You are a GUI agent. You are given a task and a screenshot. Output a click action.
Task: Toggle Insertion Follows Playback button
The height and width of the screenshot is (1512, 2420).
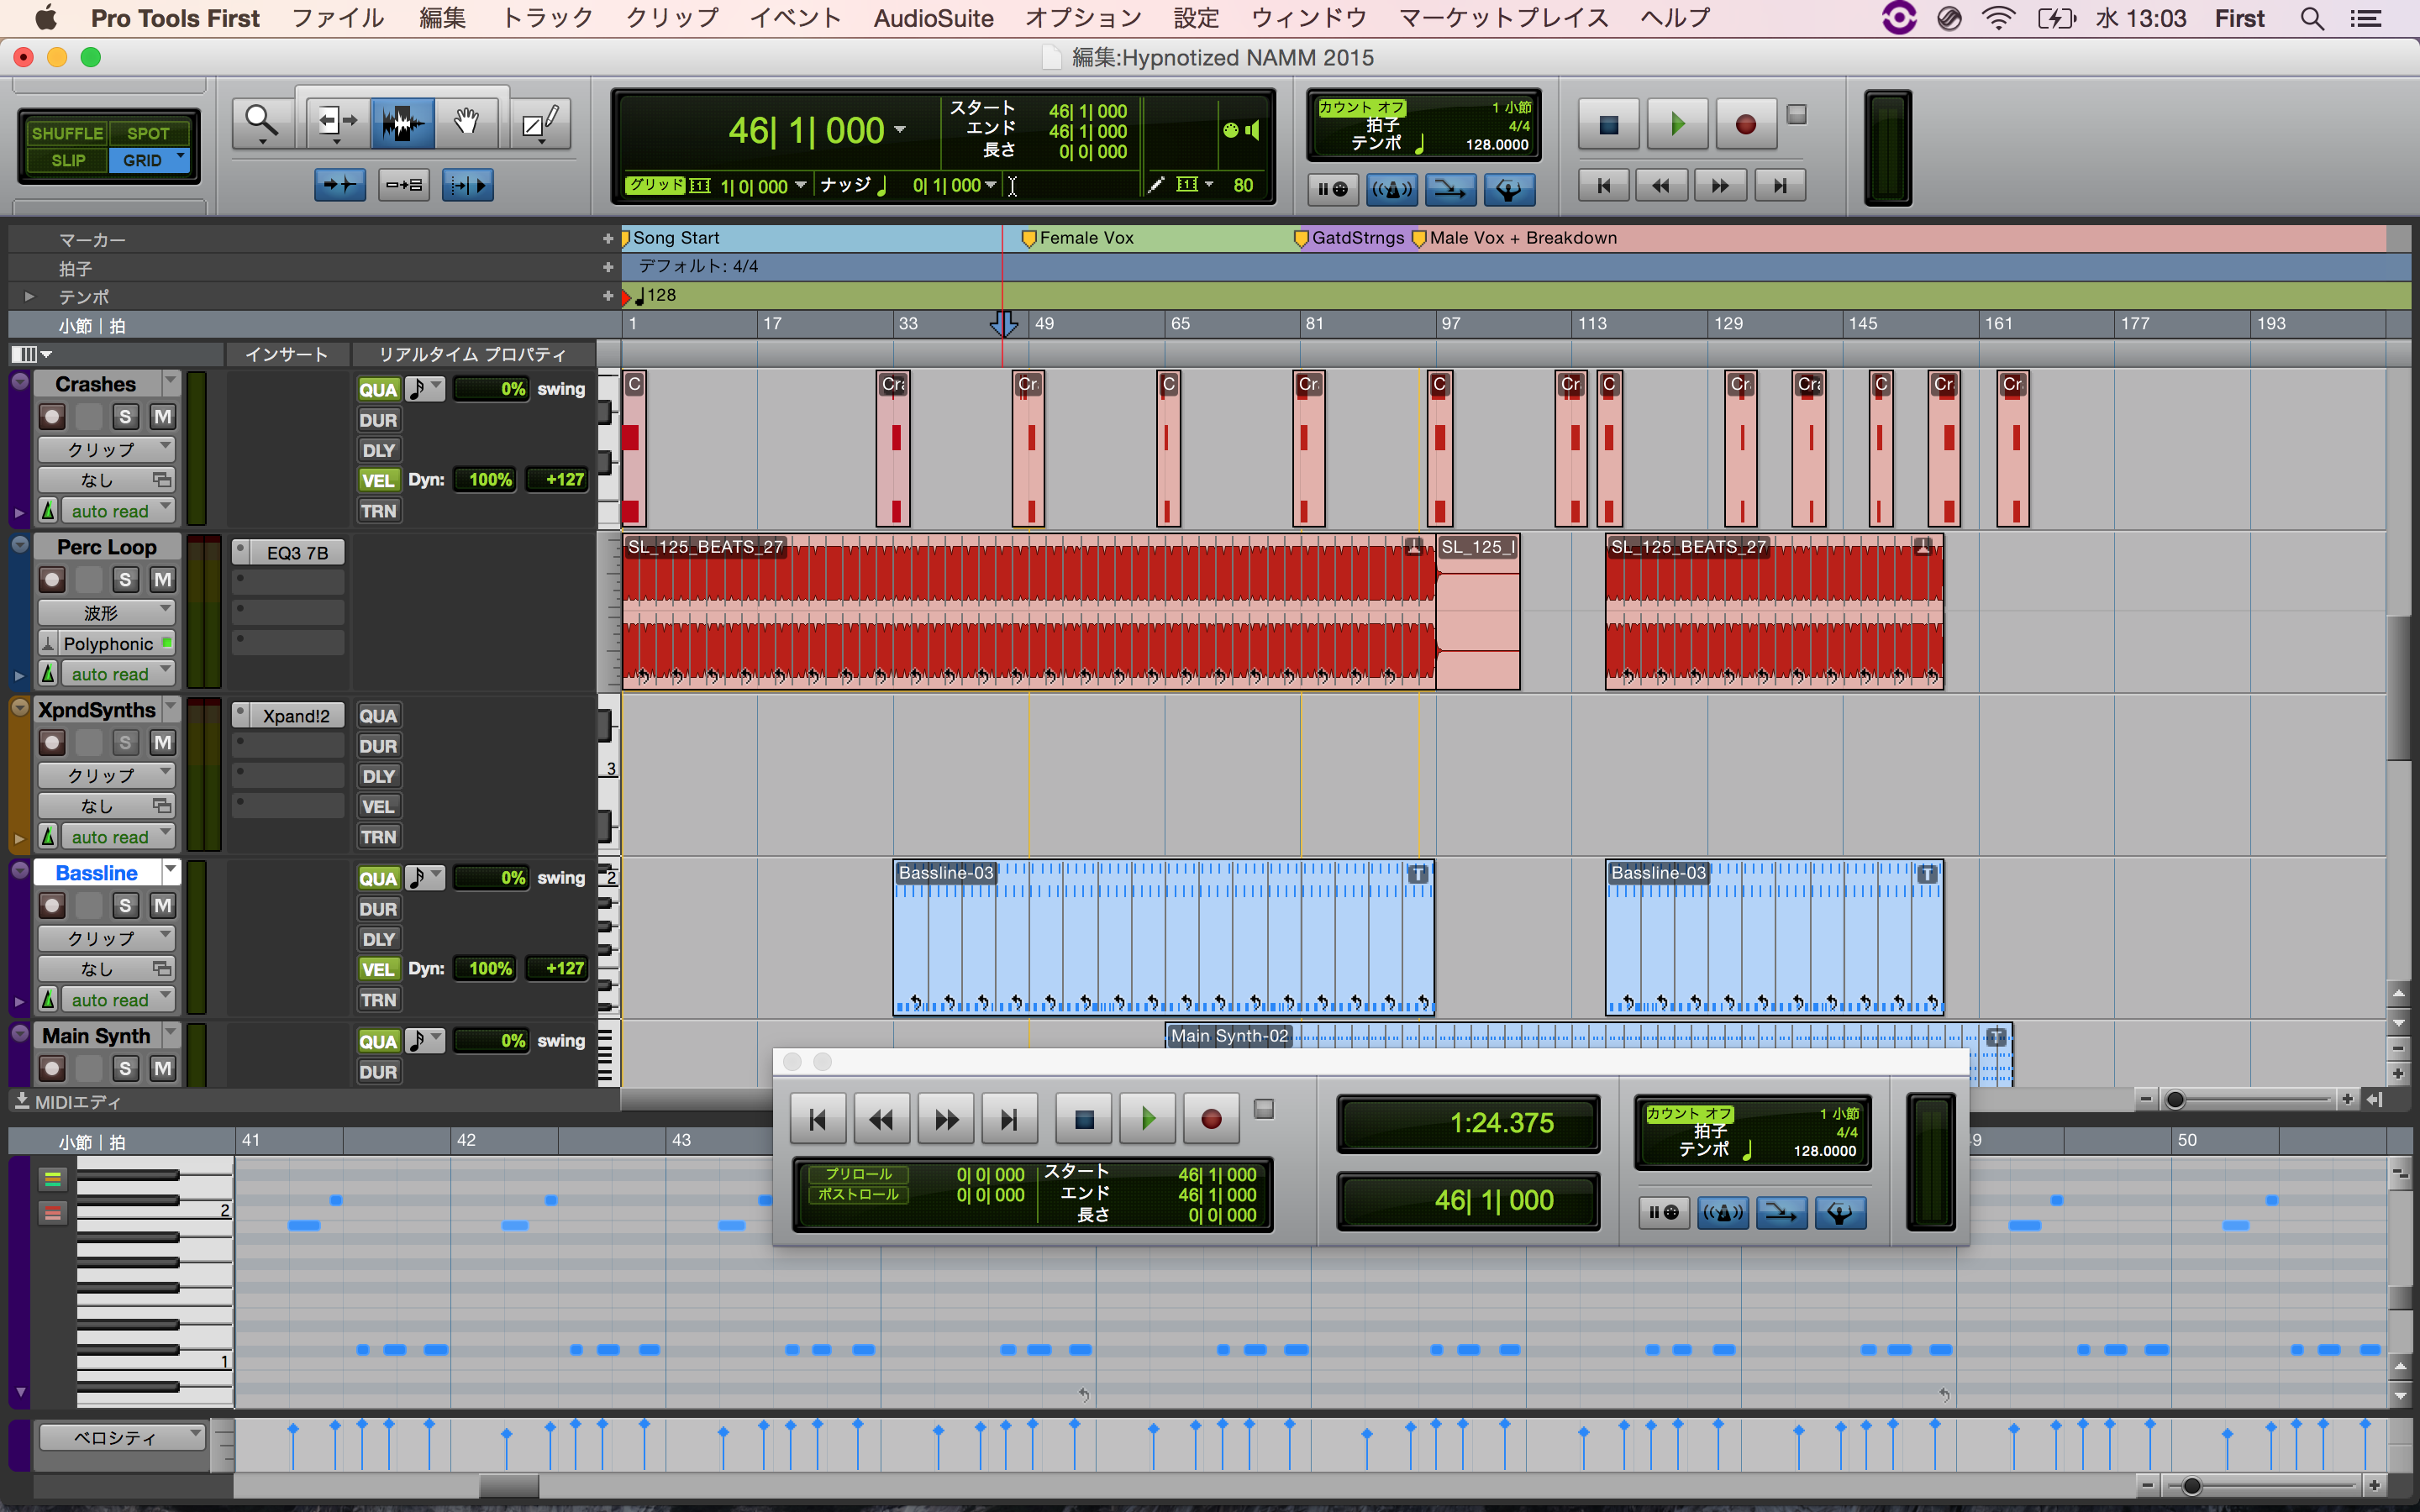click(467, 185)
